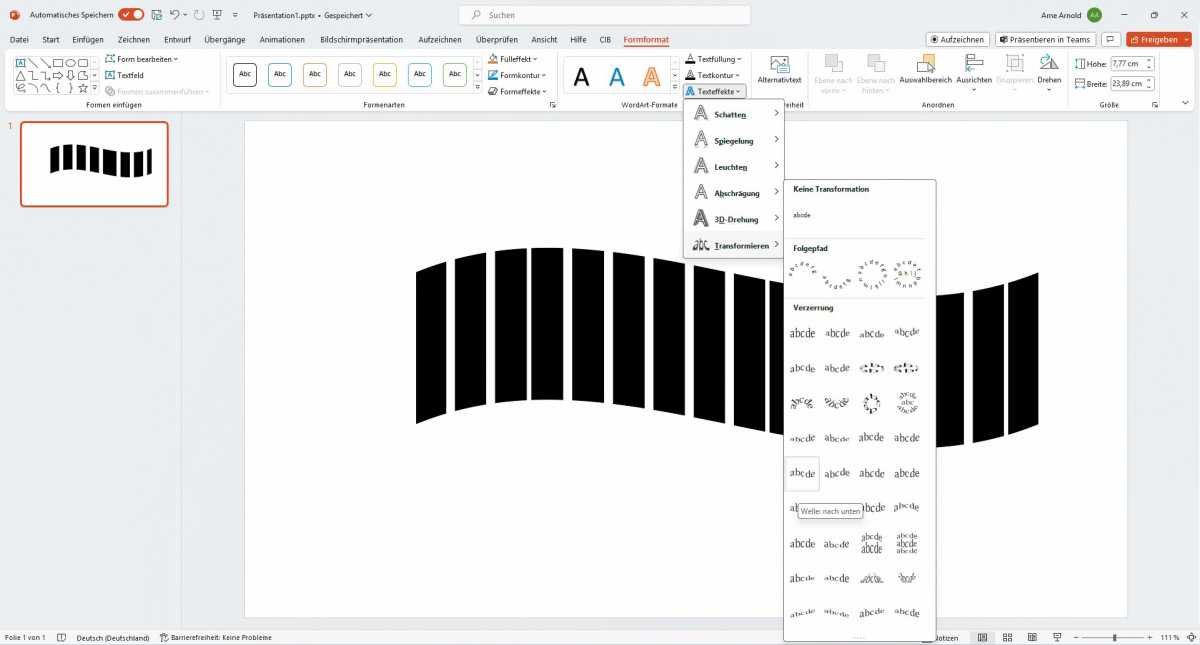Click the Freigeben share button
This screenshot has width=1200, height=645.
(1158, 39)
